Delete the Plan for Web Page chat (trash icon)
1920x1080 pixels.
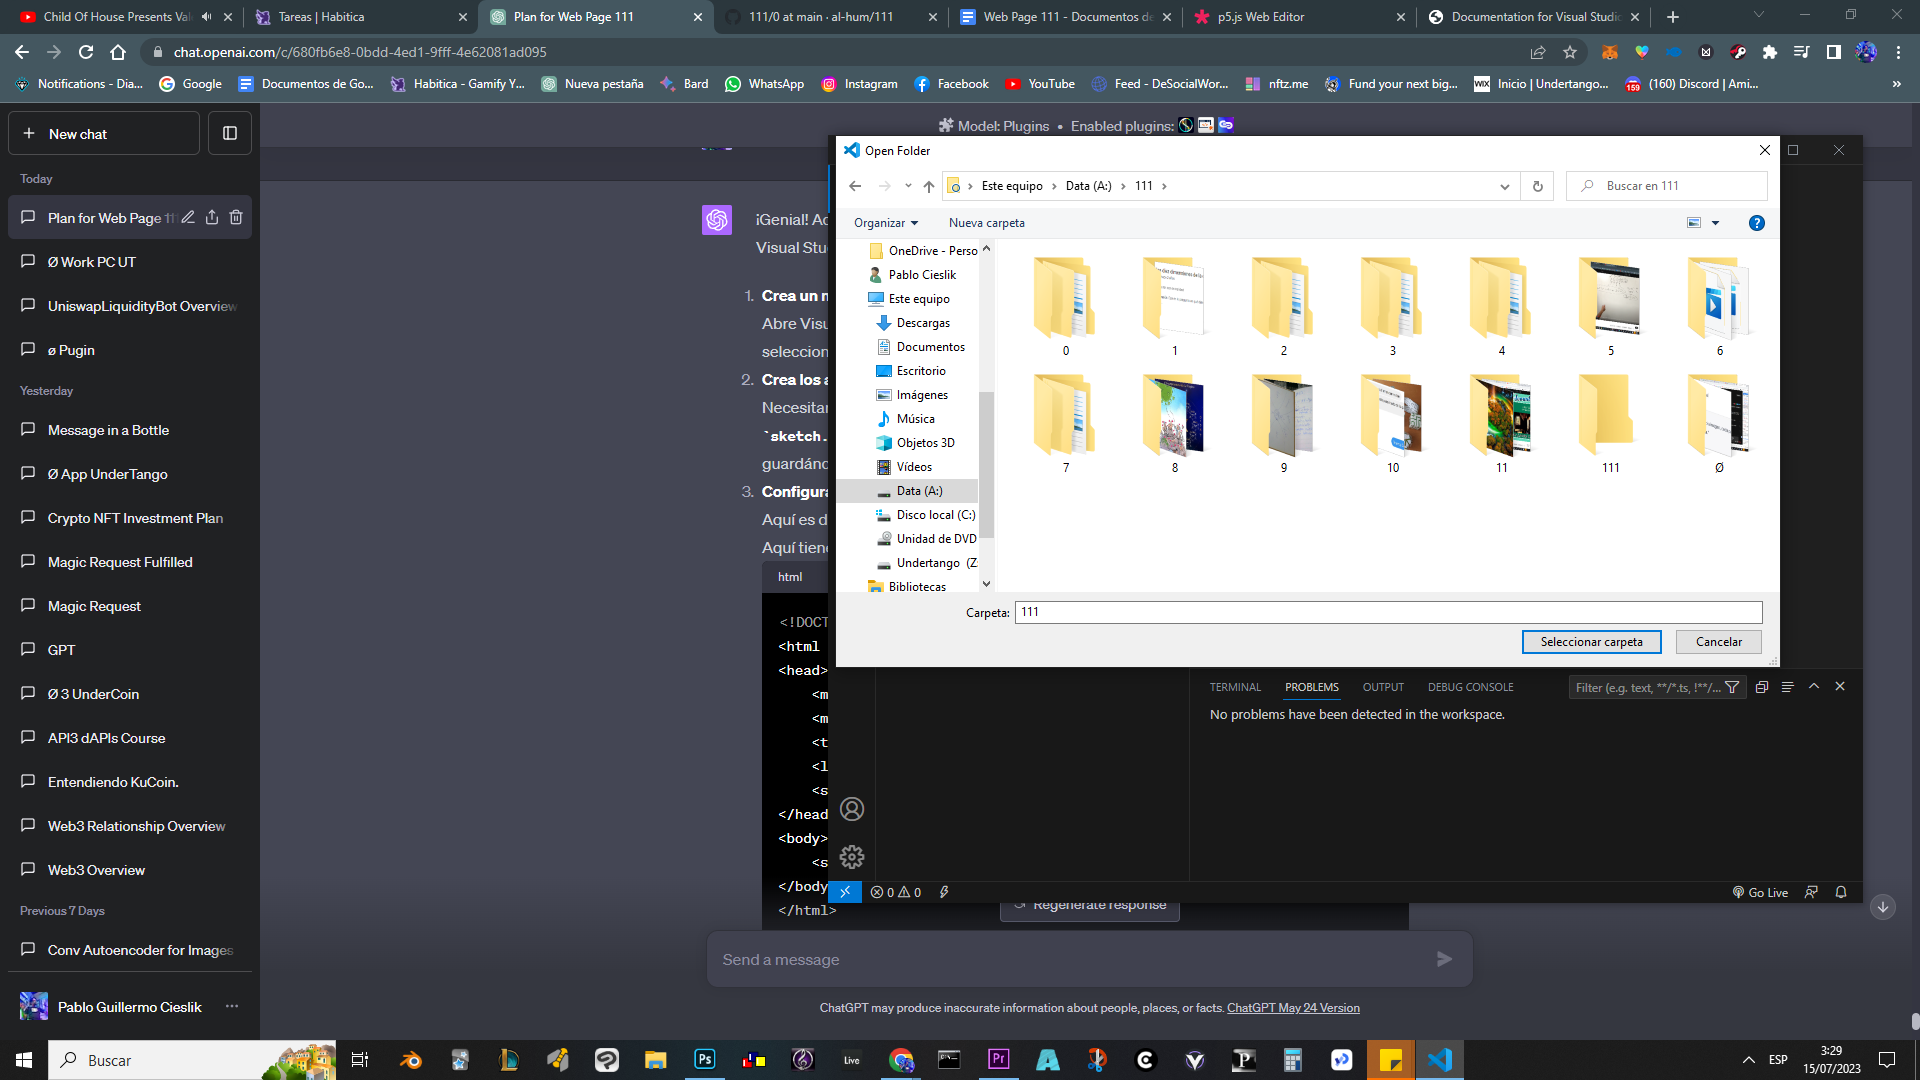236,217
